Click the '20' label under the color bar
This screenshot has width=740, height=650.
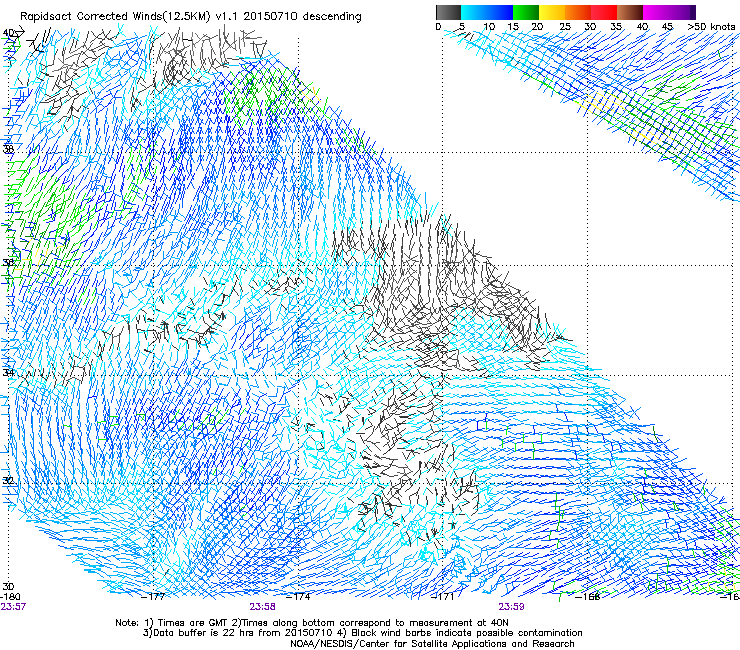point(537,27)
